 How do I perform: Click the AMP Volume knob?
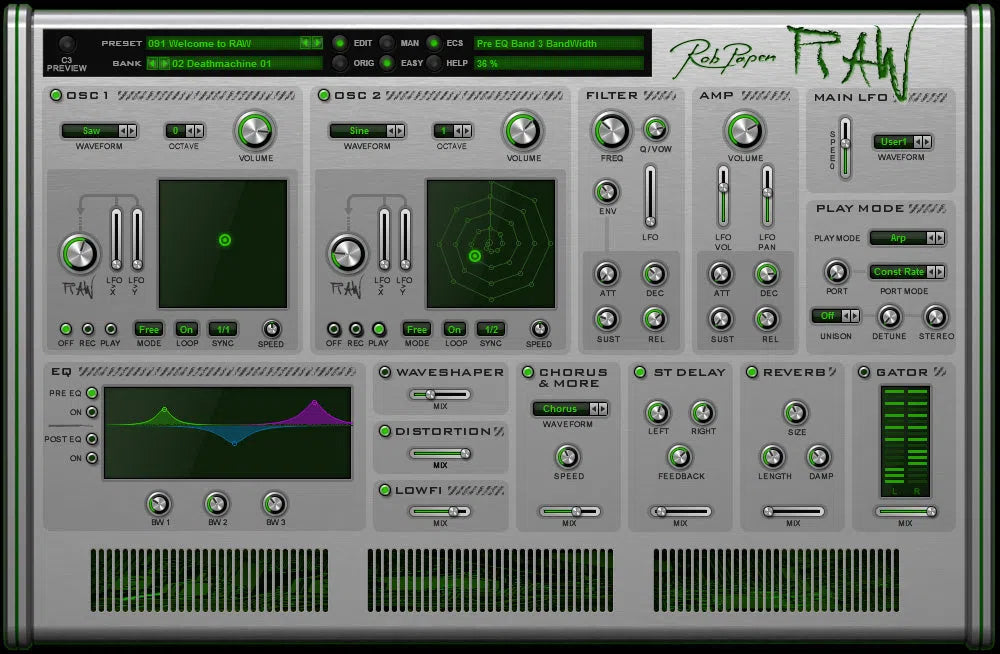point(744,131)
